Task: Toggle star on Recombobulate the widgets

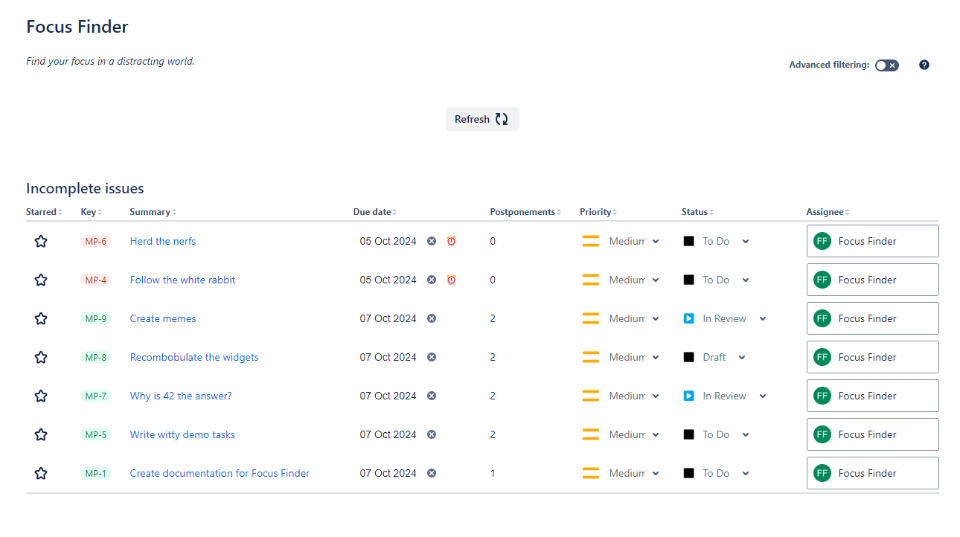Action: tap(41, 357)
